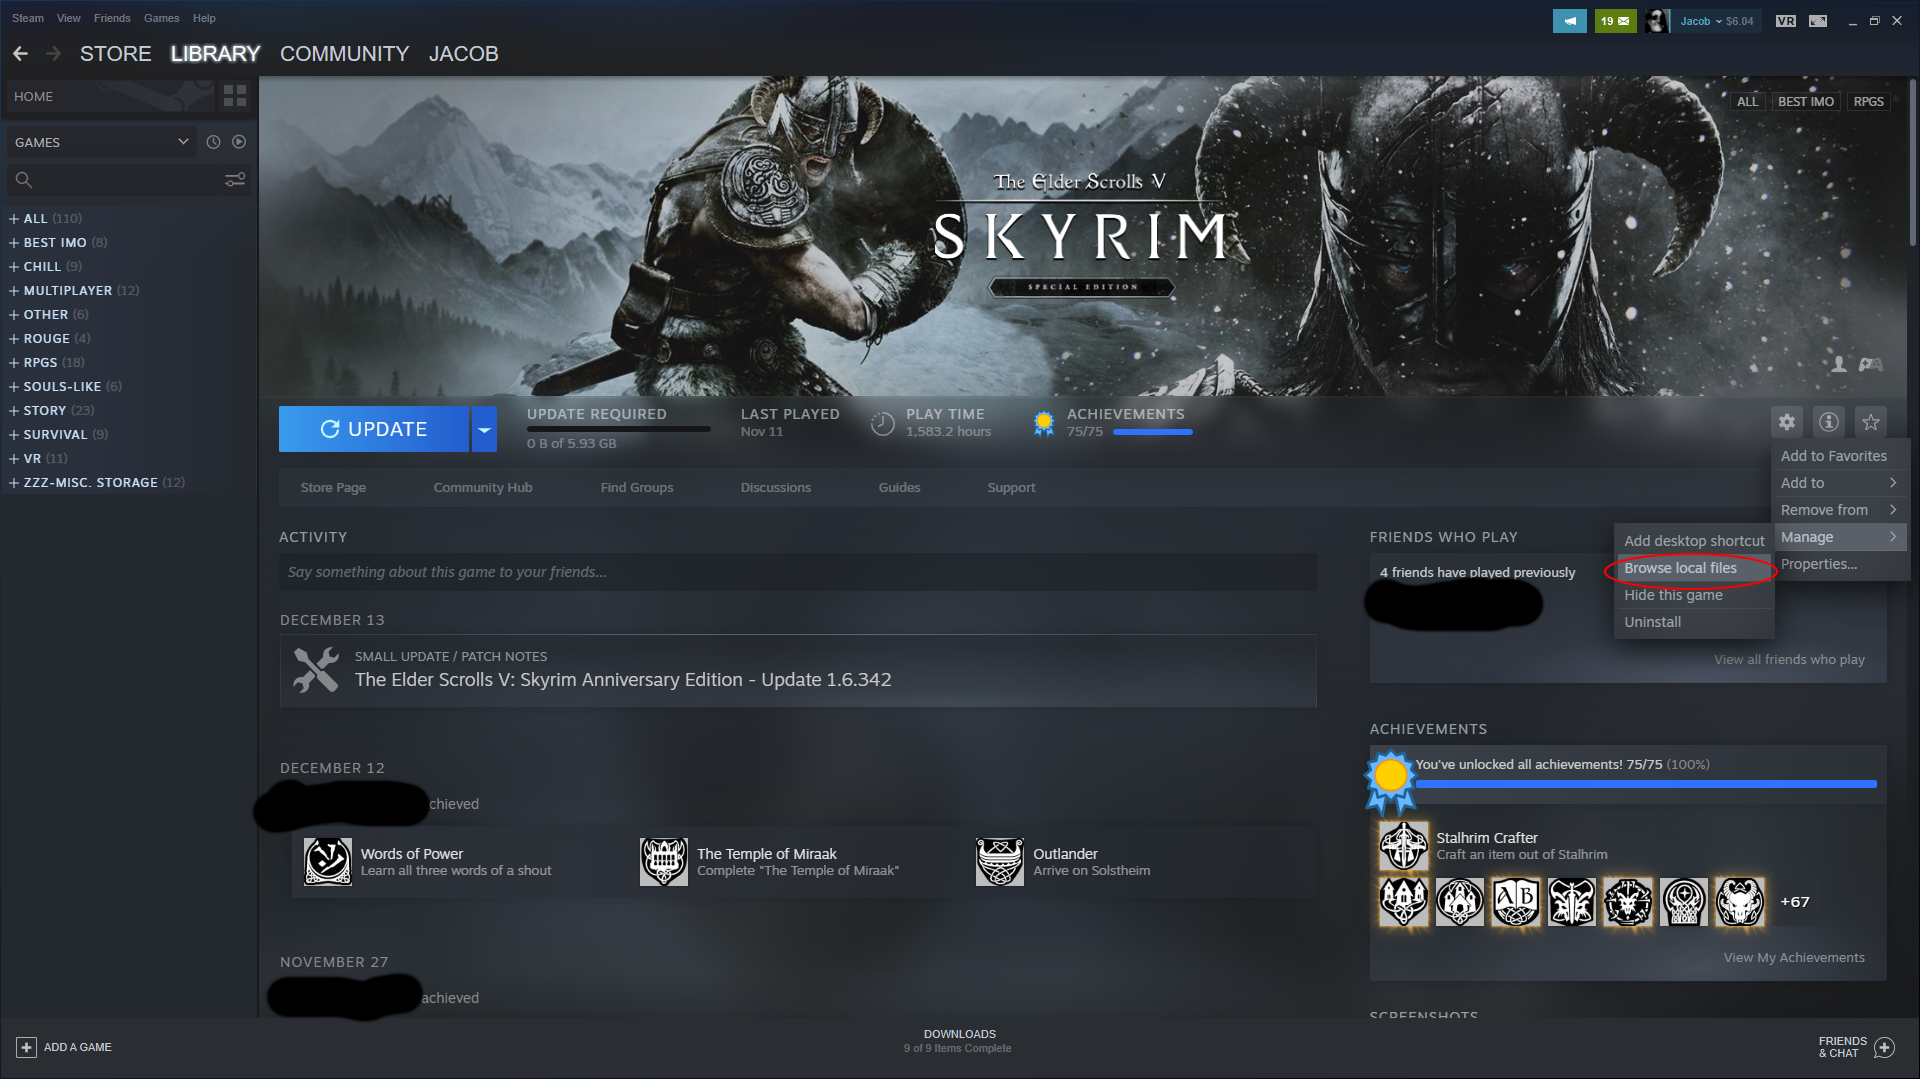The width and height of the screenshot is (1920, 1079).
Task: Expand the SOULS-LIKE collection
Action: pos(14,386)
